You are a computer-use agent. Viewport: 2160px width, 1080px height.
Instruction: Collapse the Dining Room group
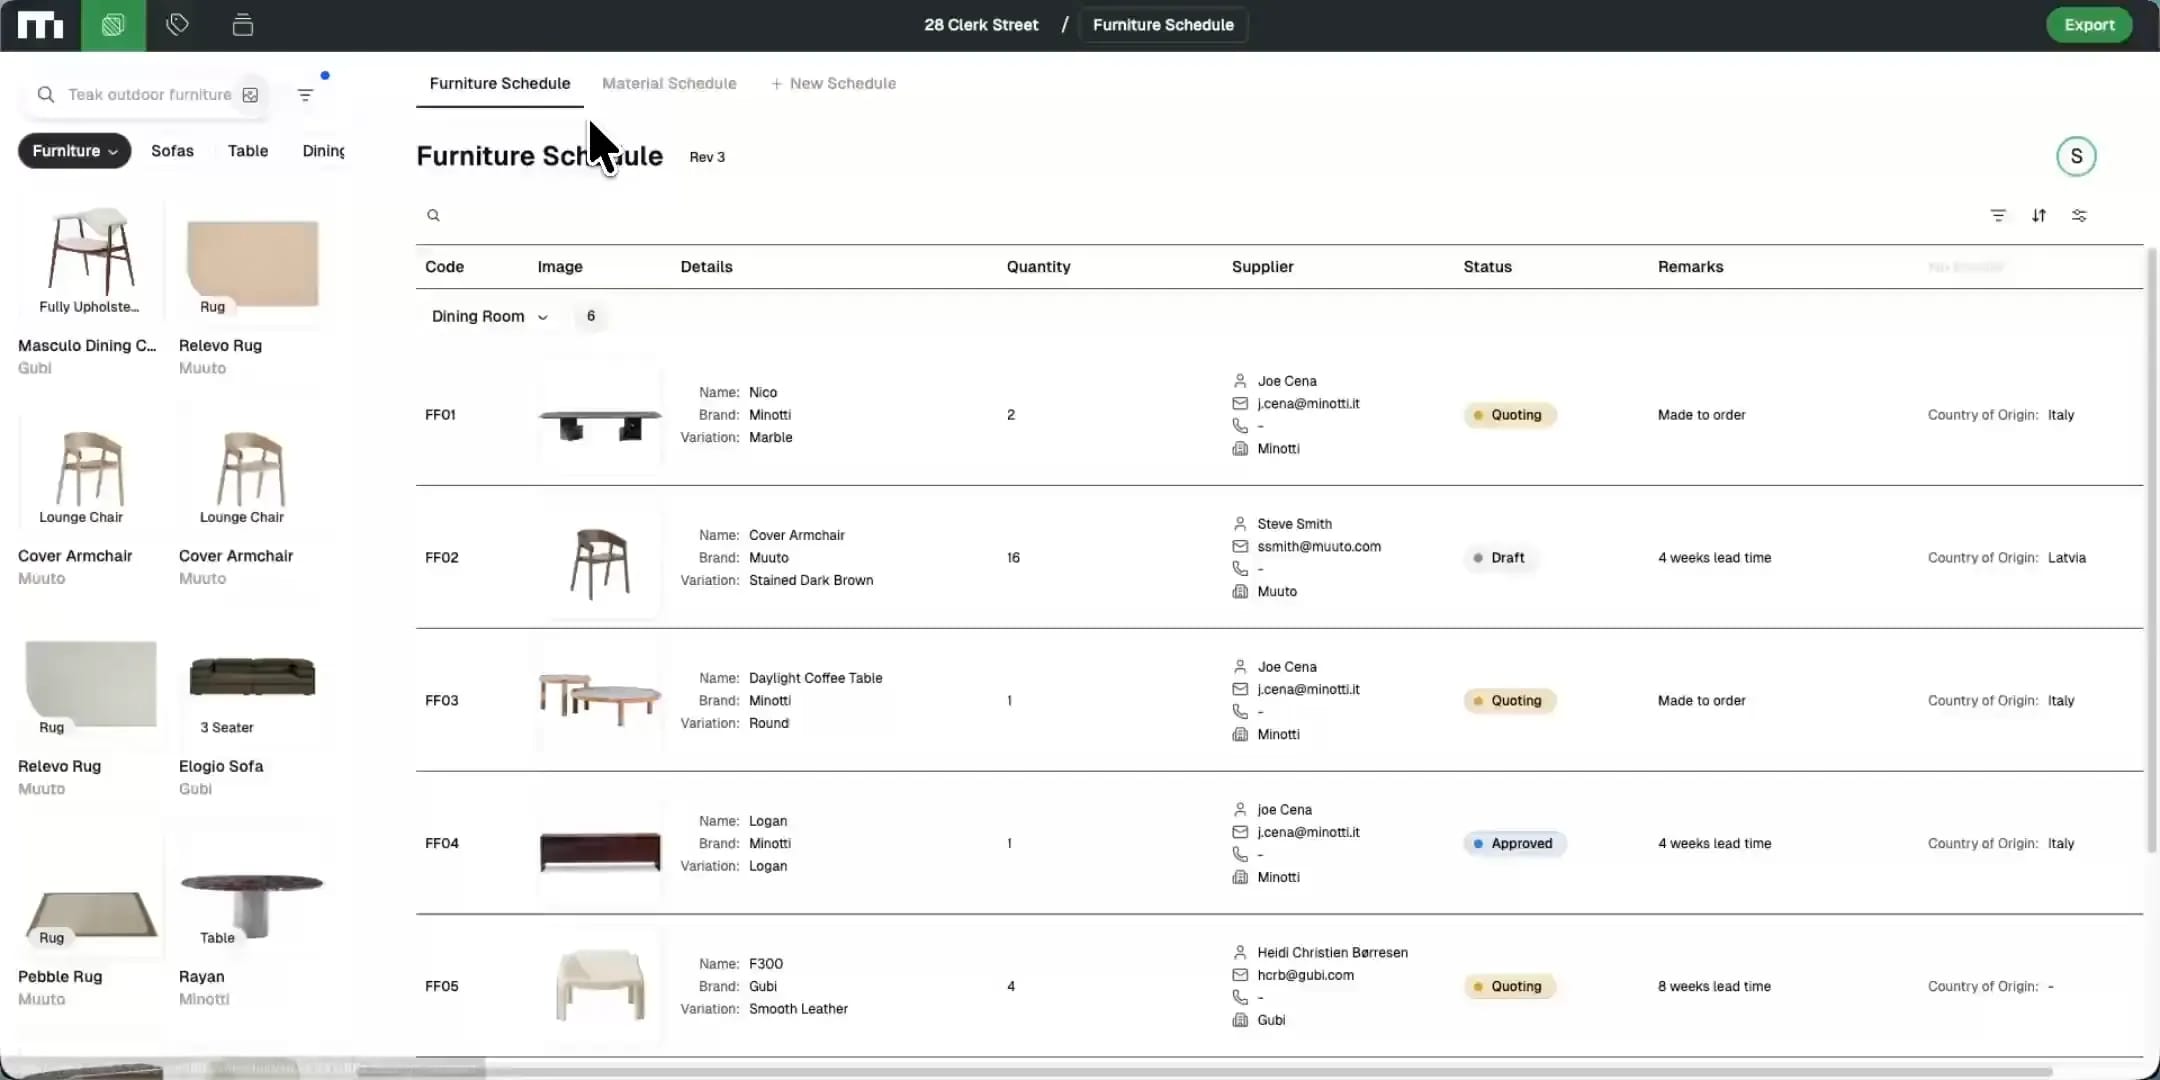click(542, 317)
